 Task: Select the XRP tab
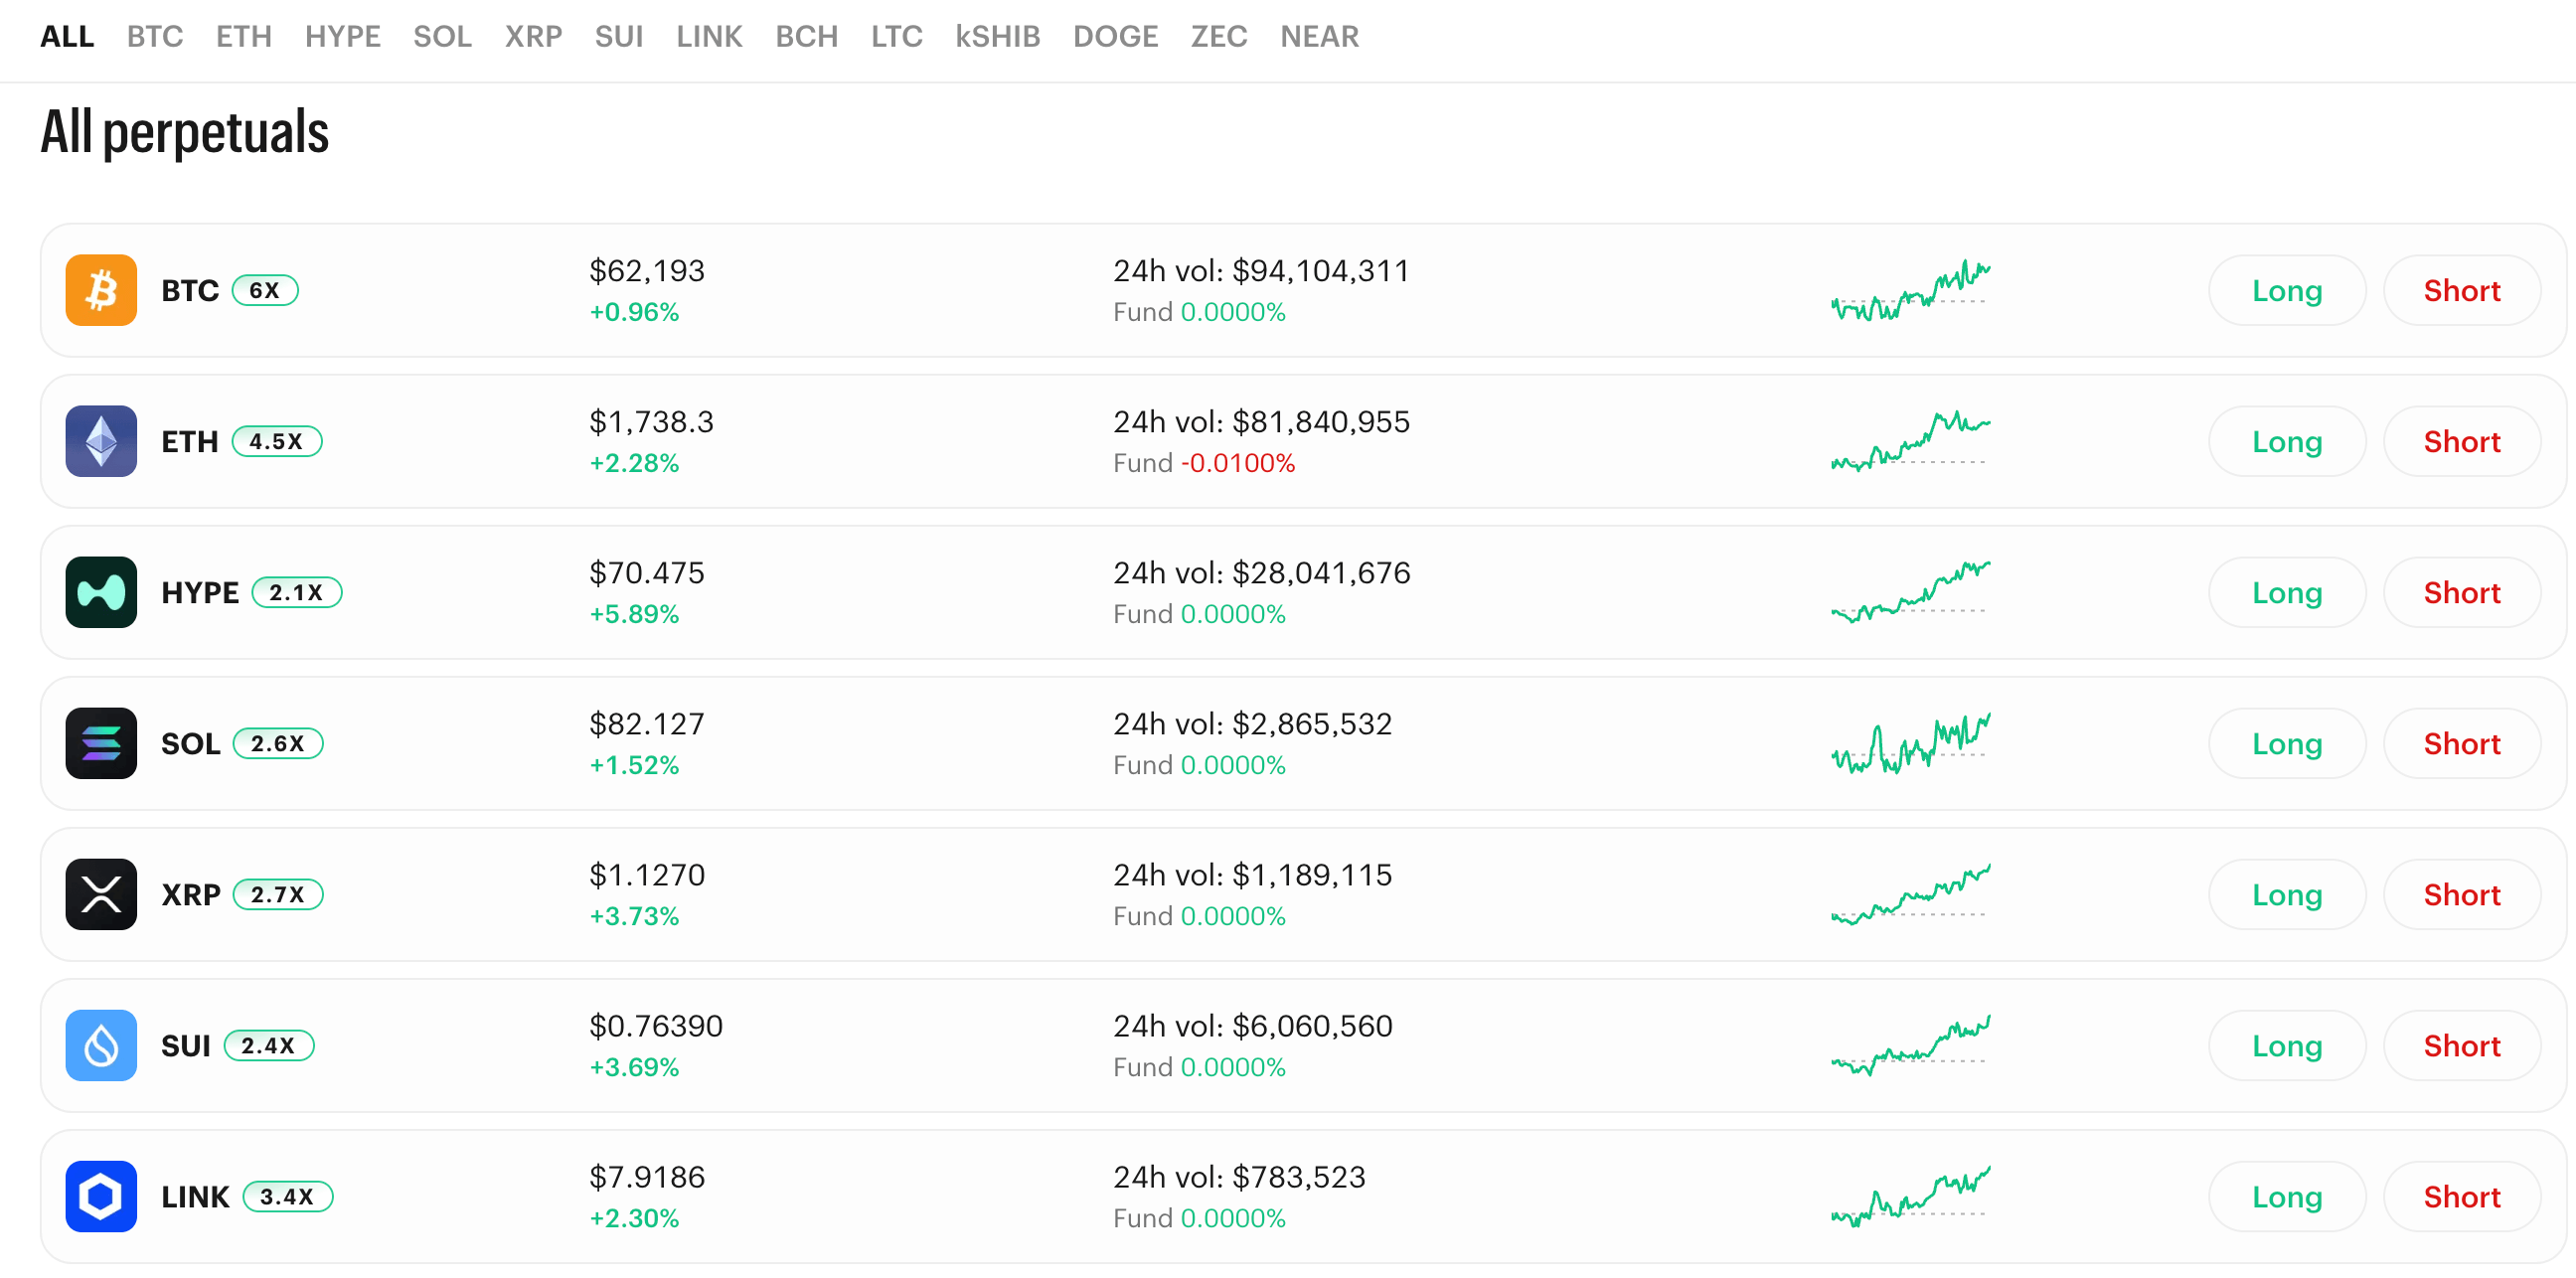[x=533, y=37]
